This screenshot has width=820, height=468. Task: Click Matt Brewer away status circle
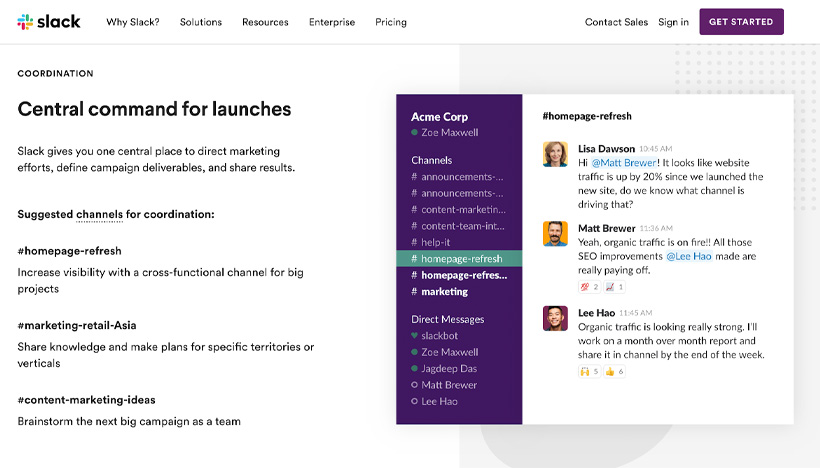pyautogui.click(x=414, y=385)
